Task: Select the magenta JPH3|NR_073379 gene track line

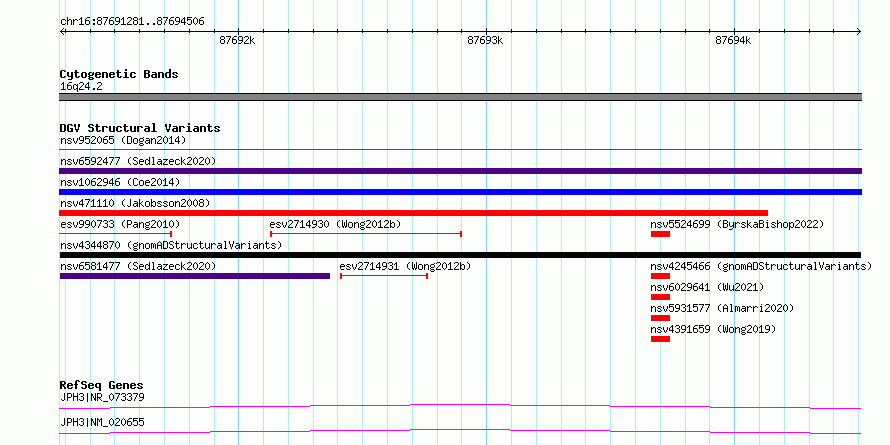Action: pyautogui.click(x=460, y=406)
